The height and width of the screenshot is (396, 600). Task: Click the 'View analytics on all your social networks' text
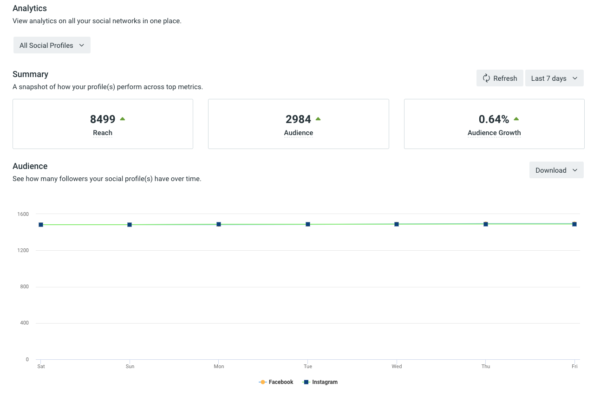click(x=96, y=21)
